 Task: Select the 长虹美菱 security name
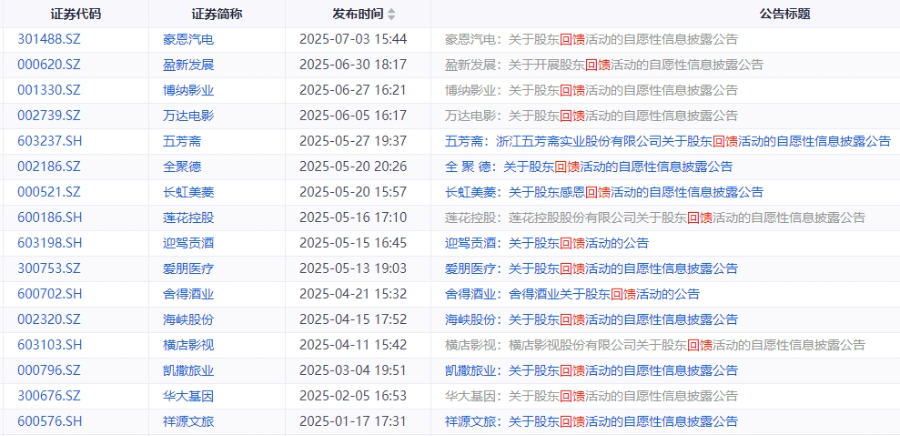point(188,192)
